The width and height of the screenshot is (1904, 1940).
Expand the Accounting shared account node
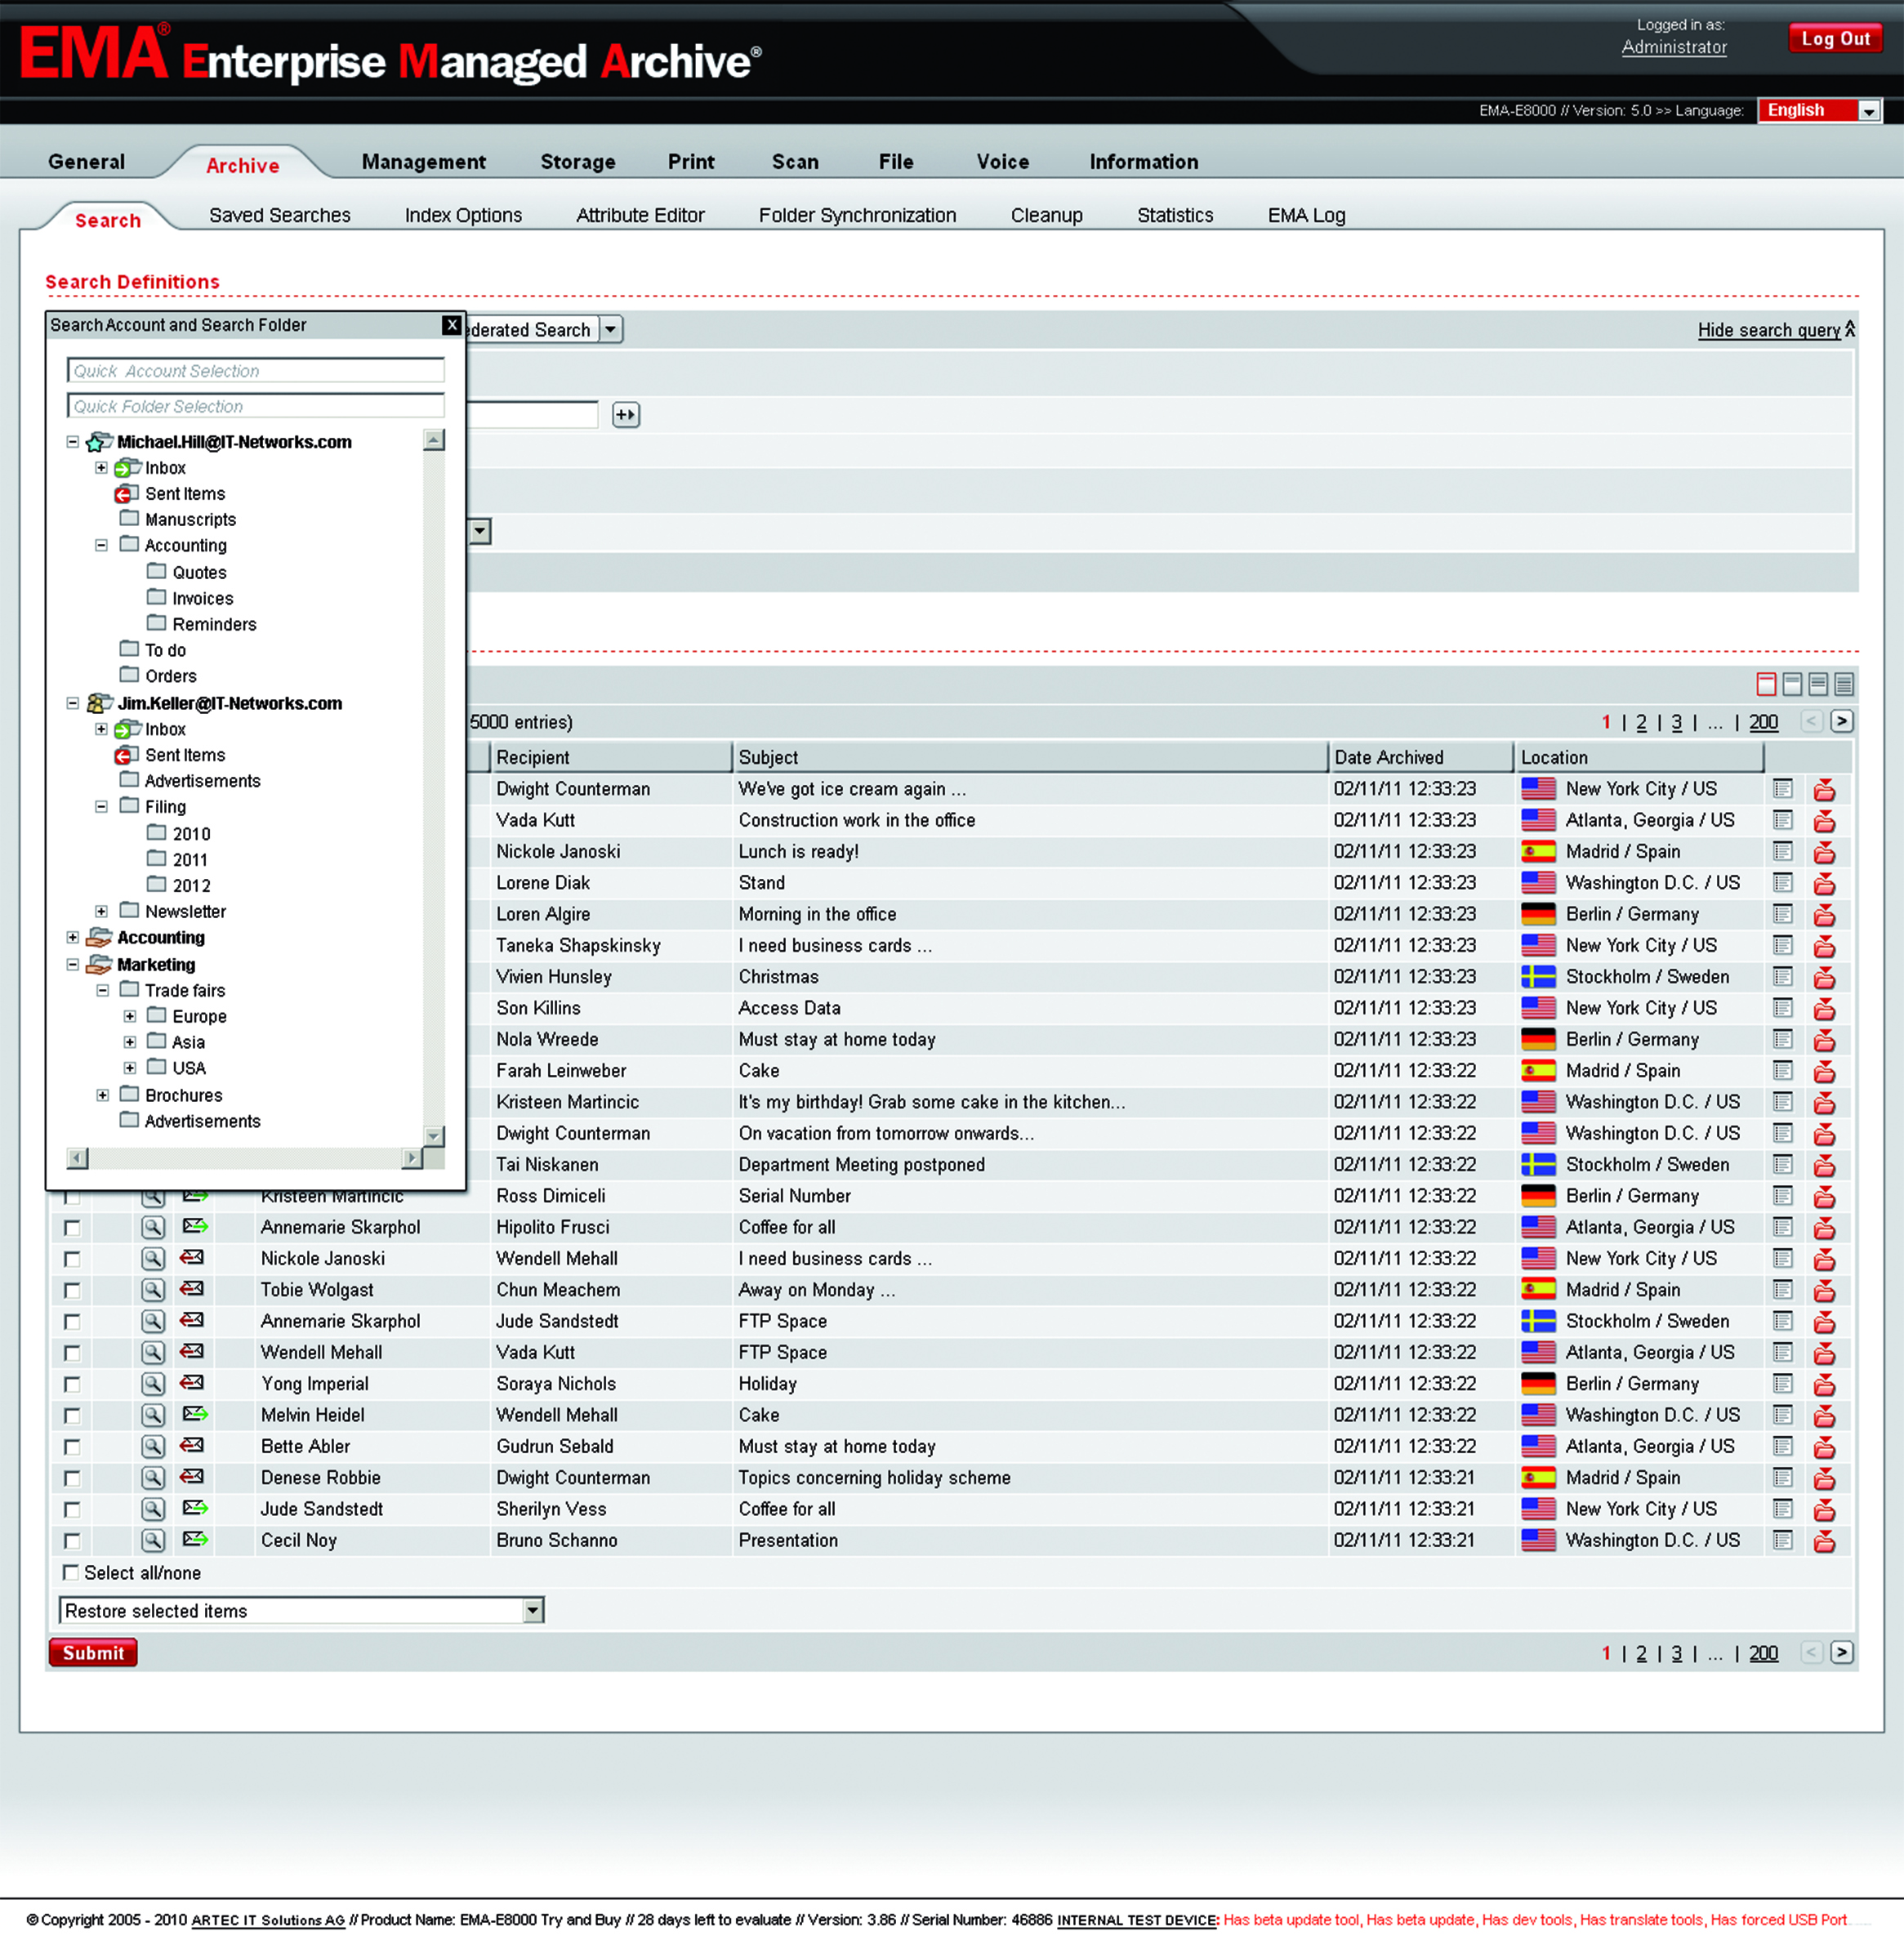73,937
